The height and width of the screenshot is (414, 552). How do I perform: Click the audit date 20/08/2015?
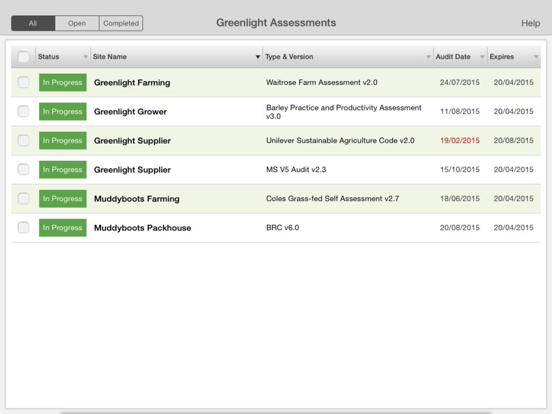460,228
